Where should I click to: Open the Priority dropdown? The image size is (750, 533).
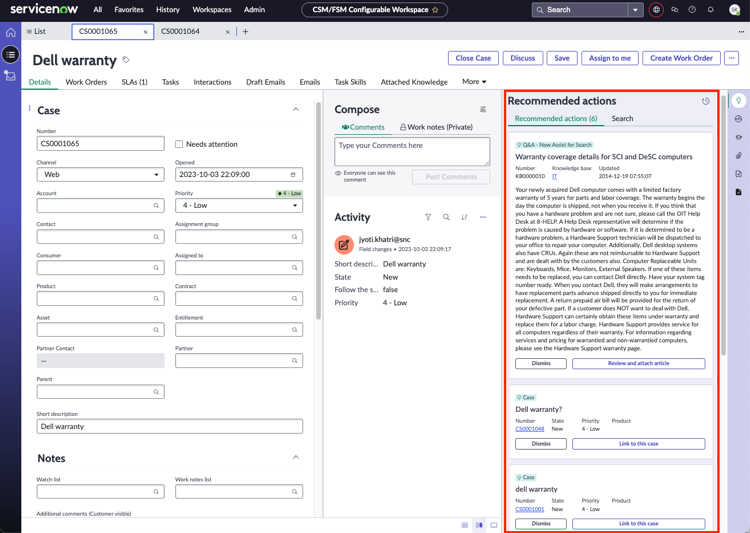[x=239, y=205]
